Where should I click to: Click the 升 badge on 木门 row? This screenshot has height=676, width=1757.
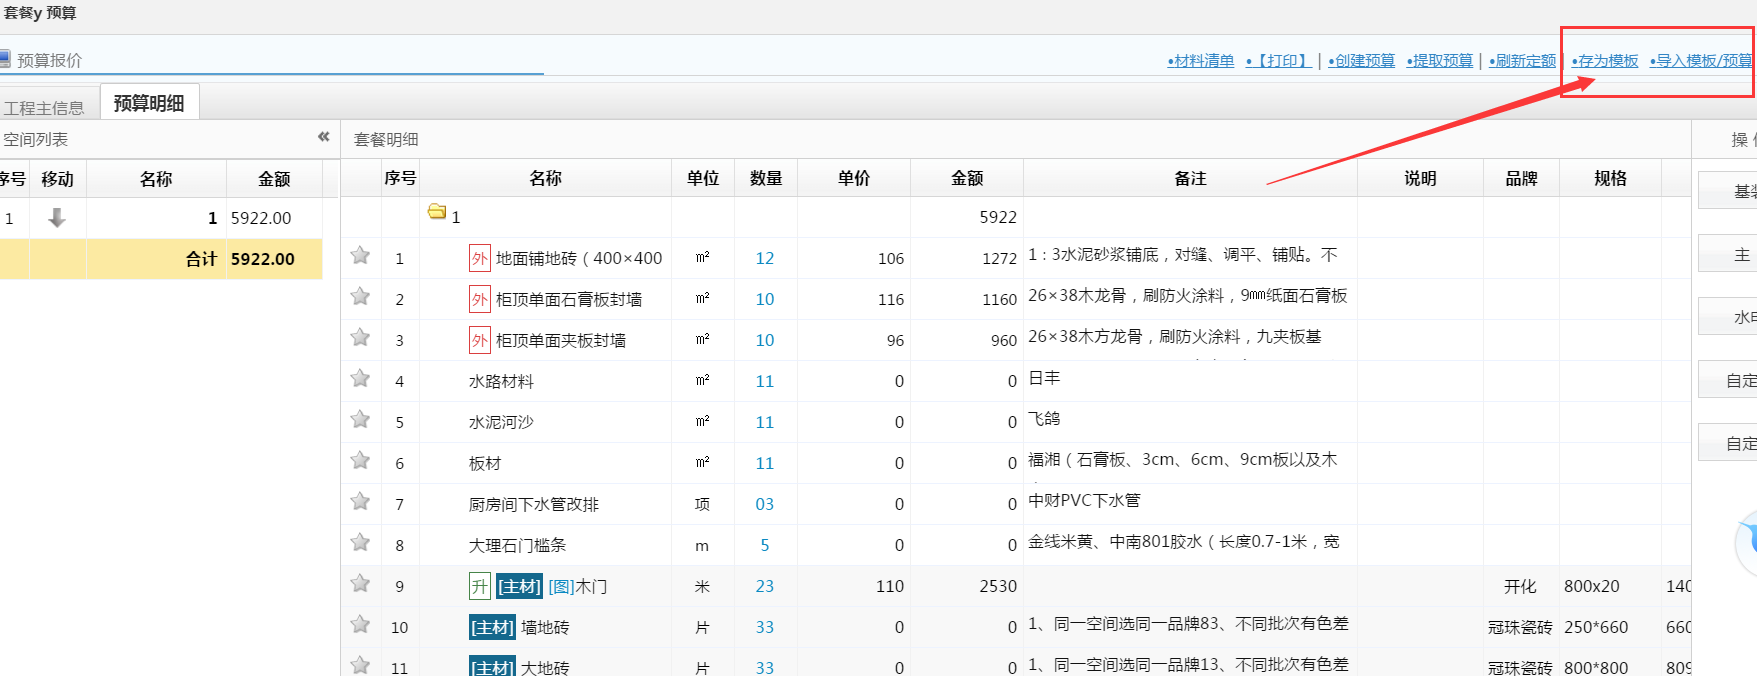480,587
